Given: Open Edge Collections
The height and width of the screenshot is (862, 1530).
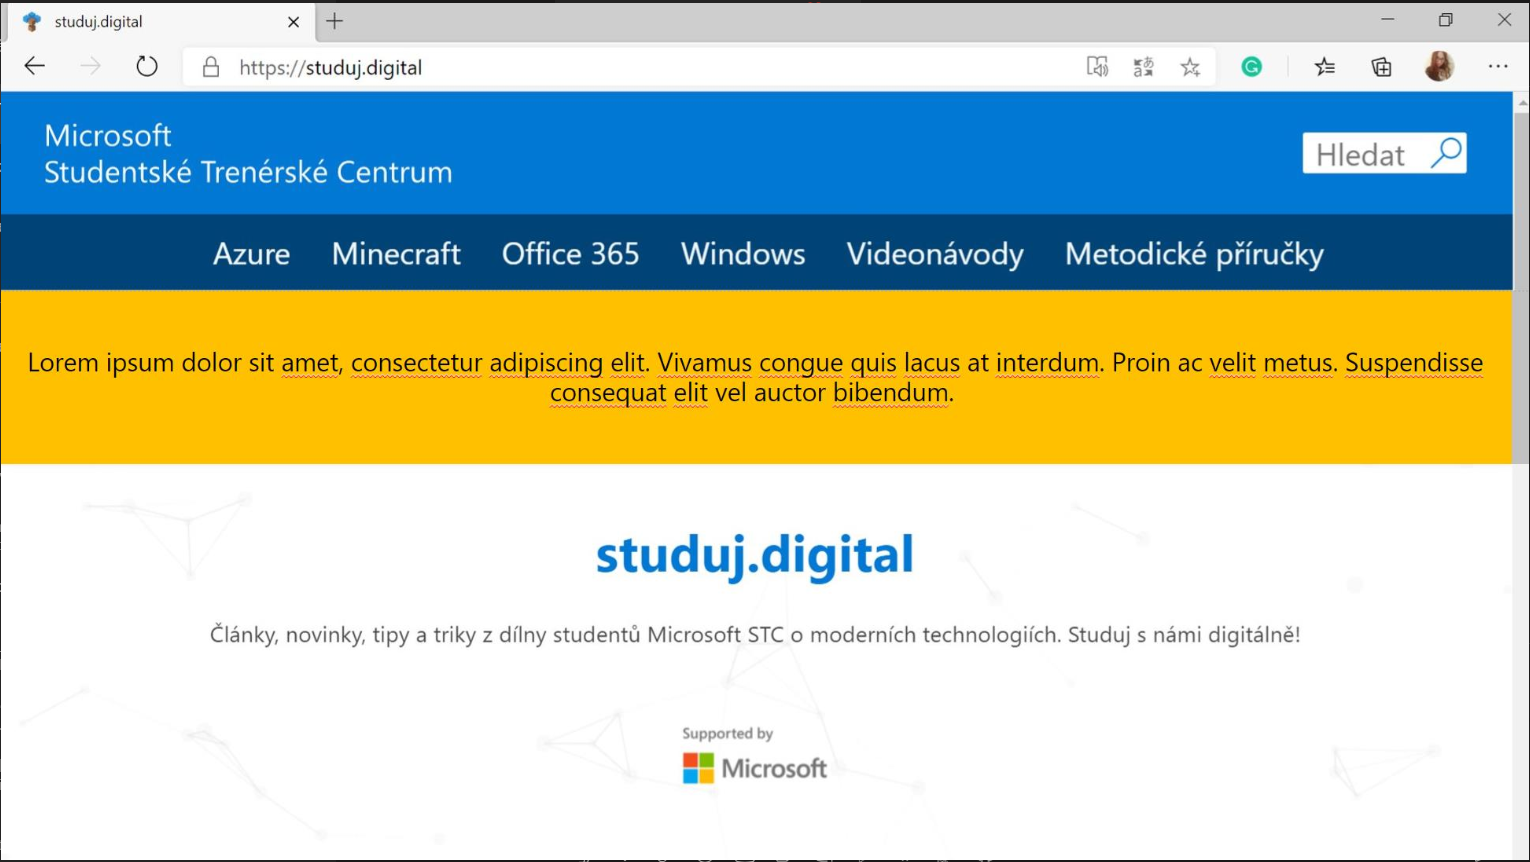Looking at the screenshot, I should click(x=1381, y=67).
